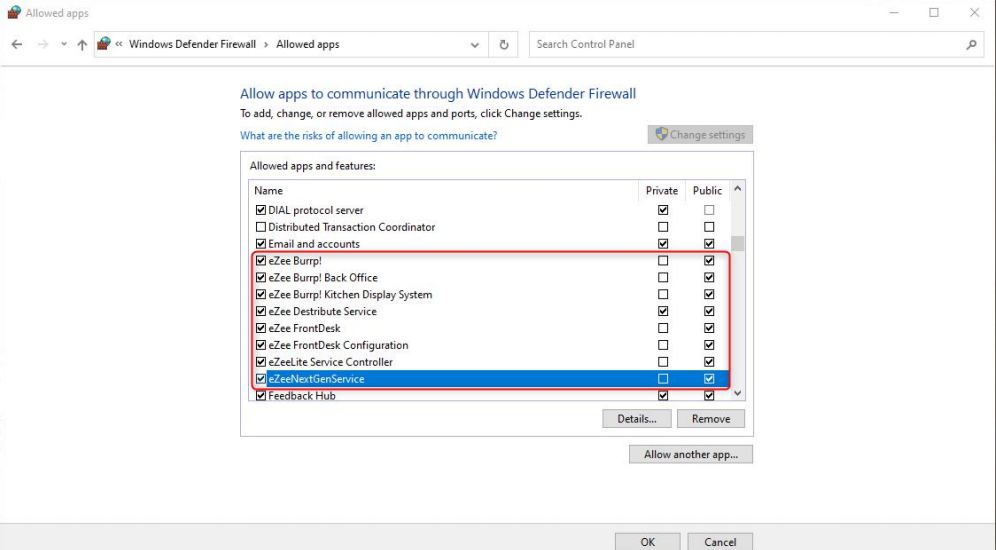Click the Change settings button
This screenshot has height=550, width=996.
coord(700,135)
